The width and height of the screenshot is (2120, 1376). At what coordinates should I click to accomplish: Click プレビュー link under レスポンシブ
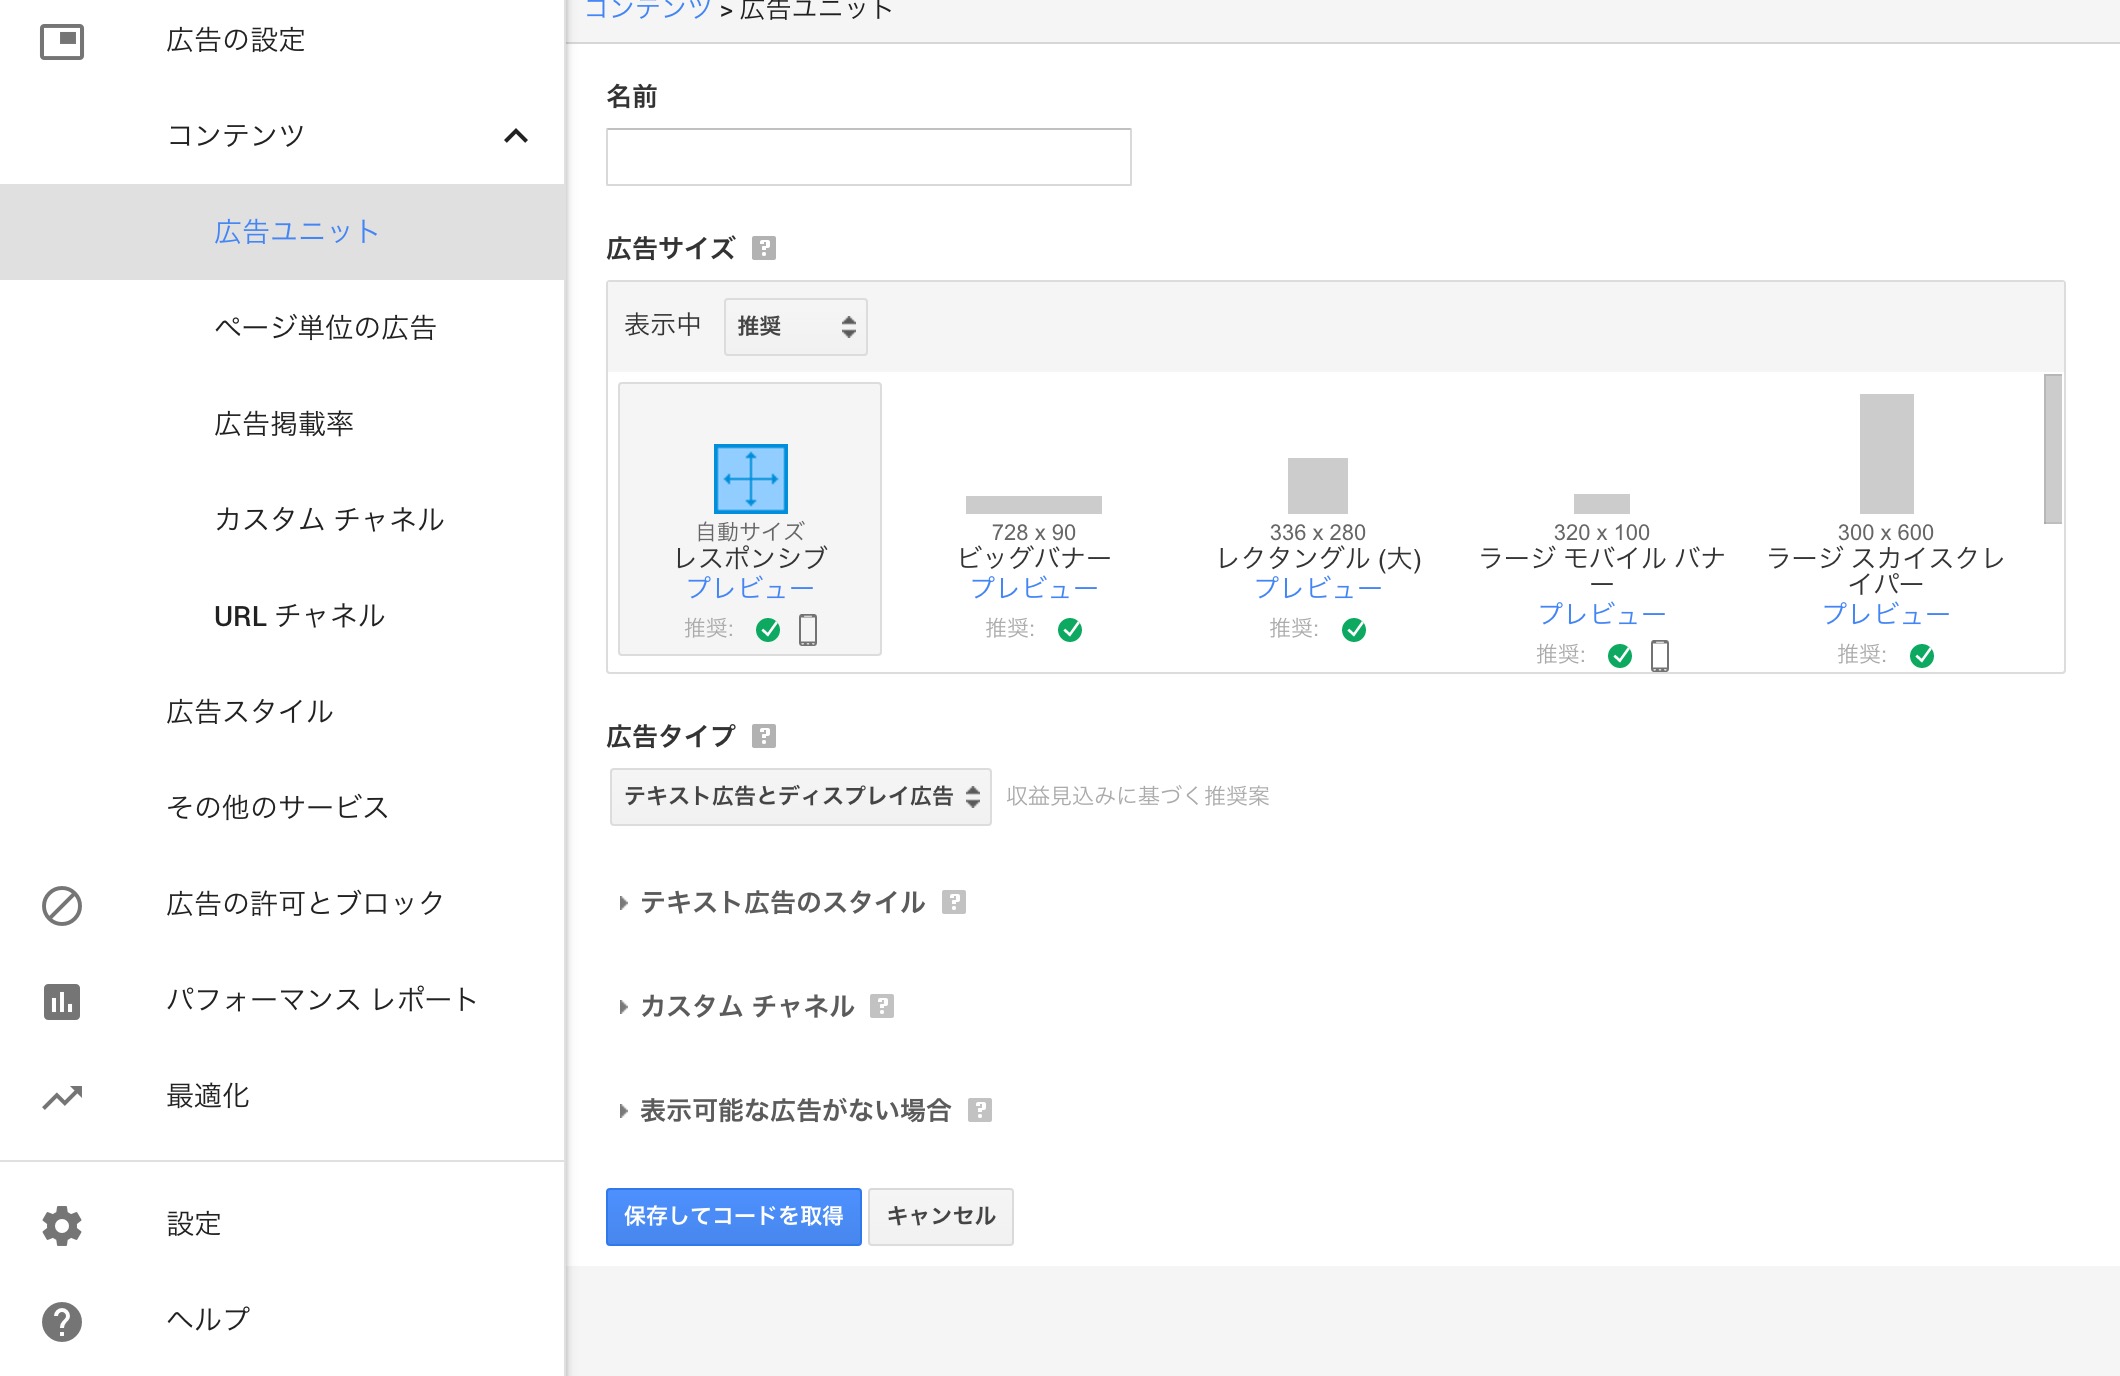coord(750,588)
